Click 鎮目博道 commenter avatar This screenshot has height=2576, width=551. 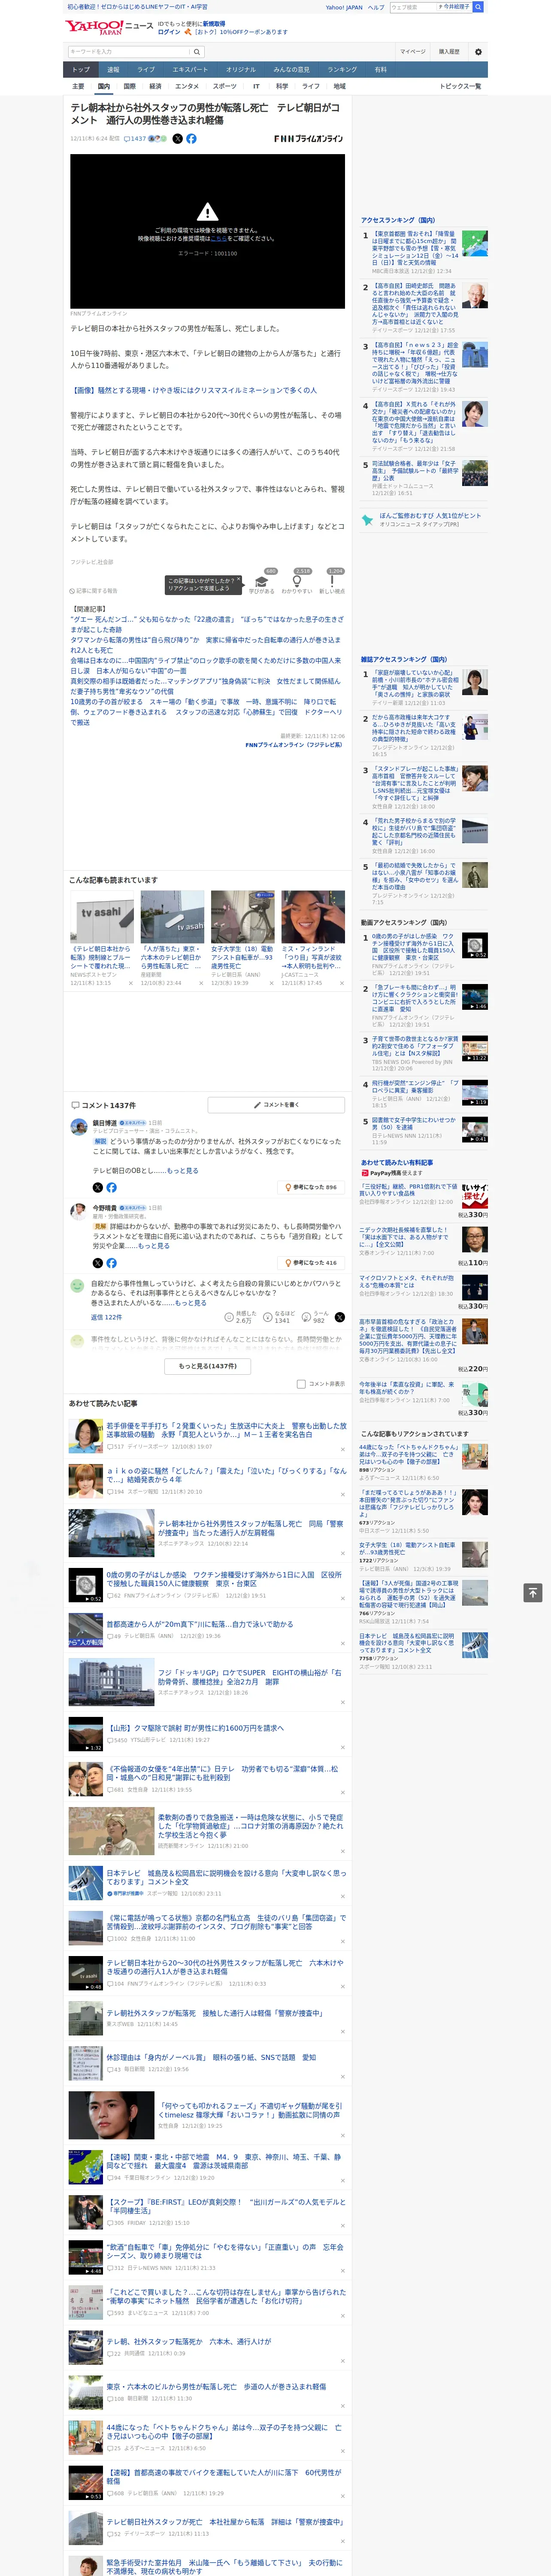click(78, 1126)
